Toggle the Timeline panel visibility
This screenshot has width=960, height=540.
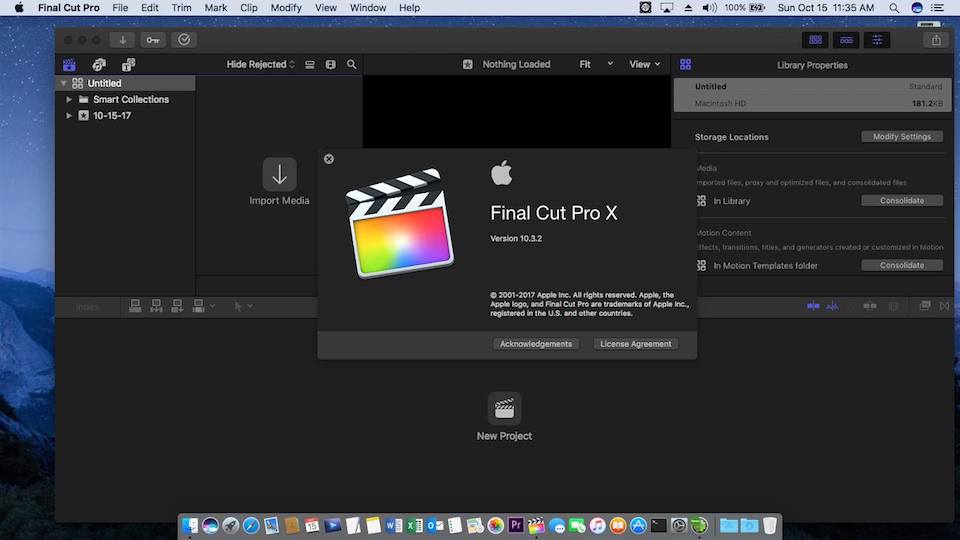[847, 40]
